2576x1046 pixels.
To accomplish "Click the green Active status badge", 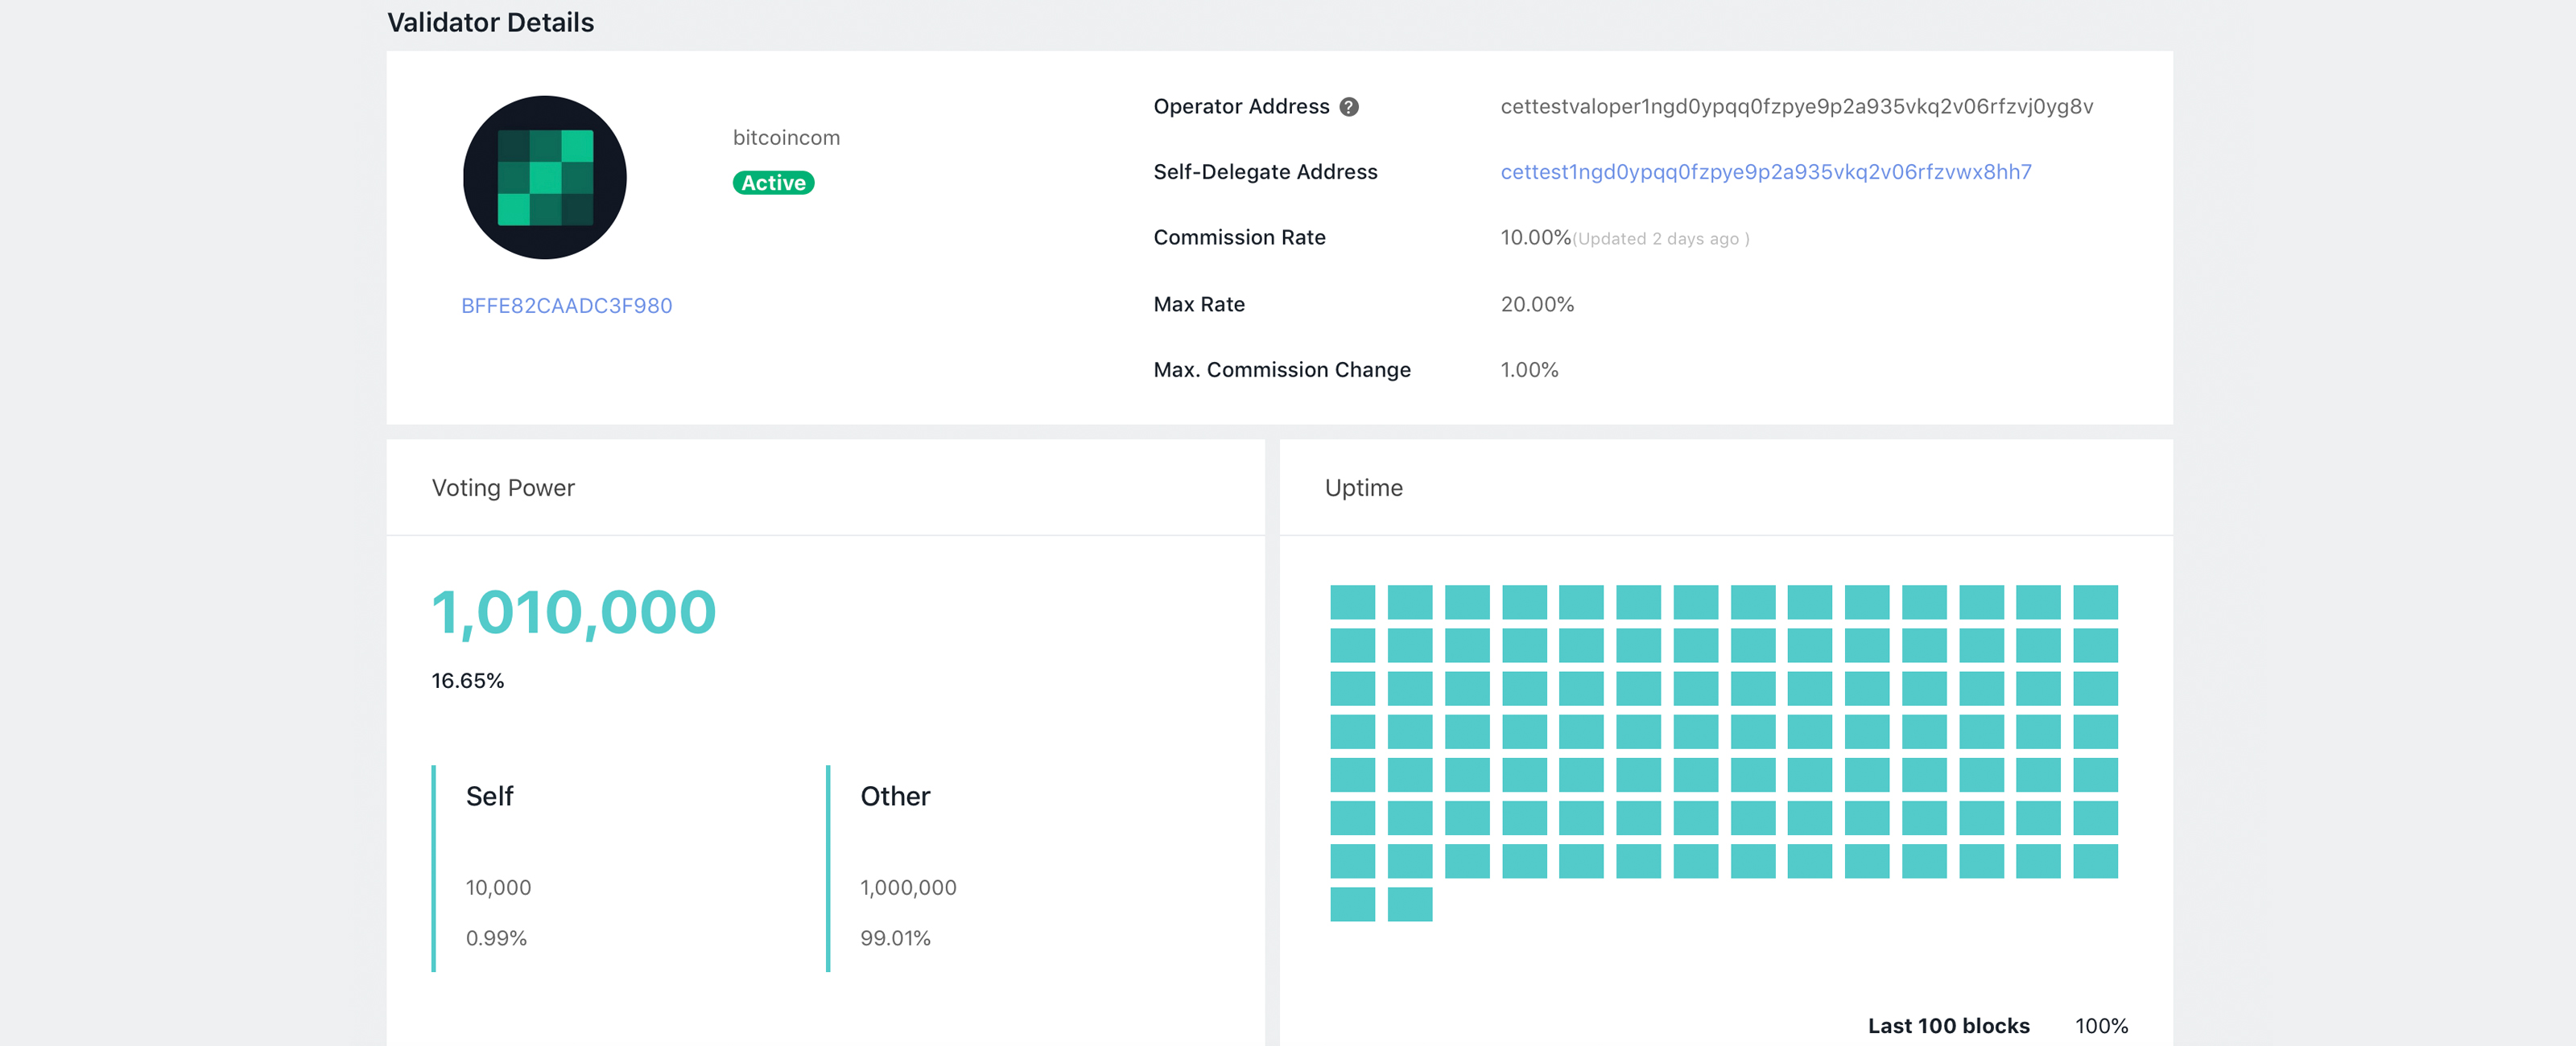I will coord(773,183).
